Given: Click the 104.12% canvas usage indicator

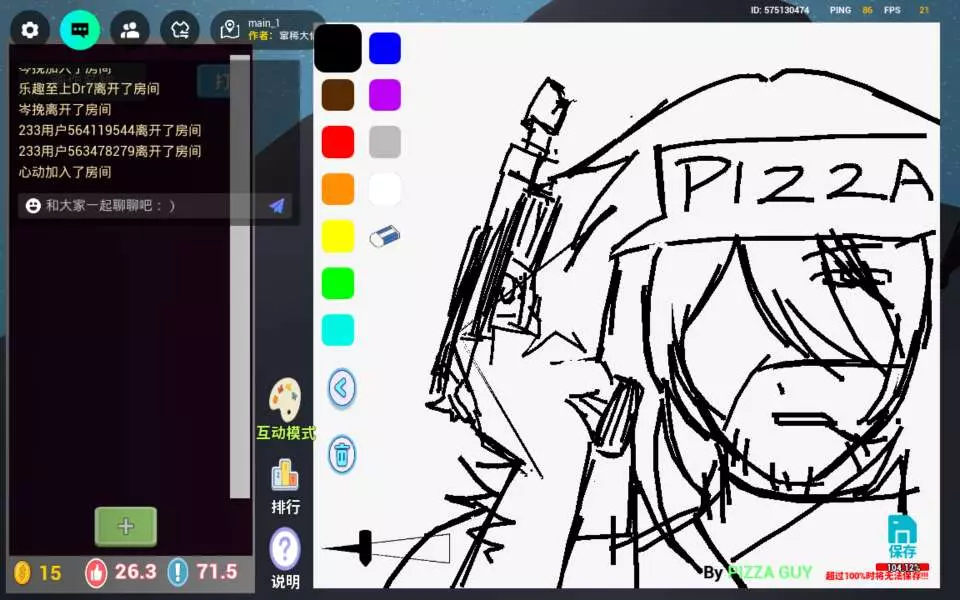Looking at the screenshot, I should [x=902, y=568].
